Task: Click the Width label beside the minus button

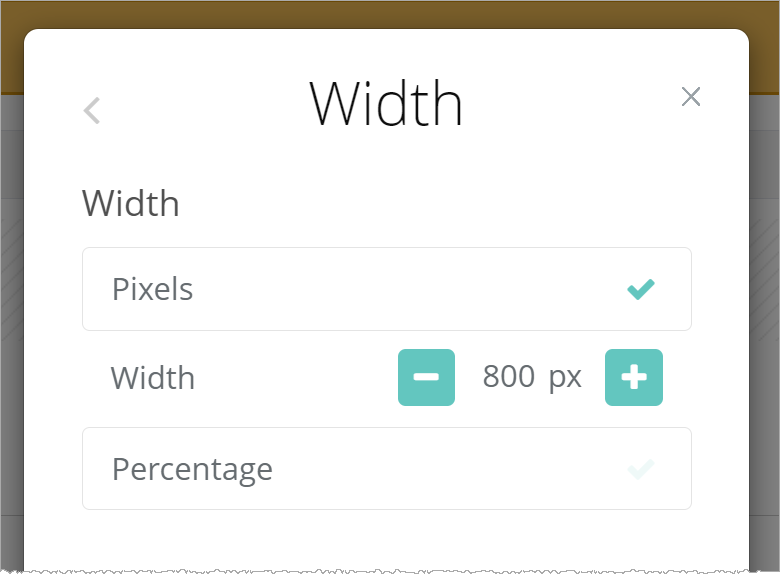Action: [x=153, y=378]
